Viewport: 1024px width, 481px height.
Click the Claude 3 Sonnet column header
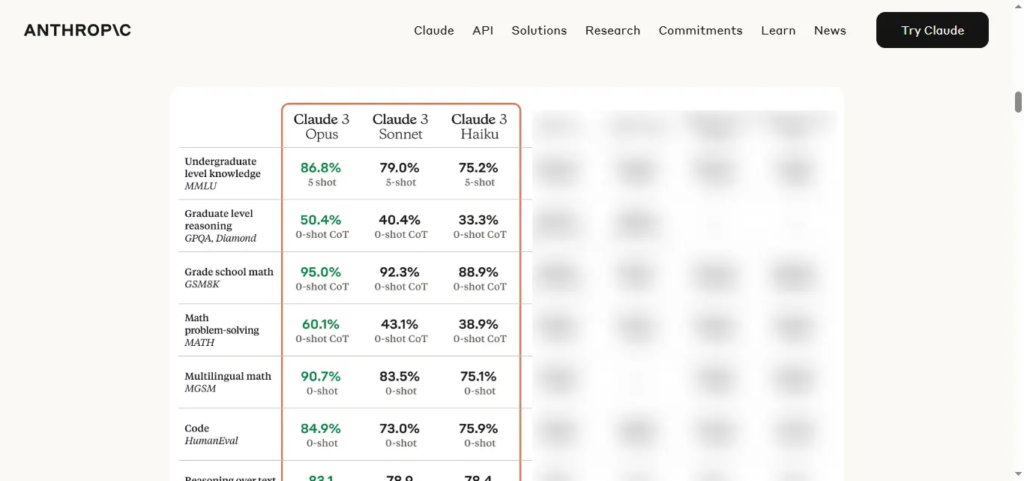click(400, 127)
